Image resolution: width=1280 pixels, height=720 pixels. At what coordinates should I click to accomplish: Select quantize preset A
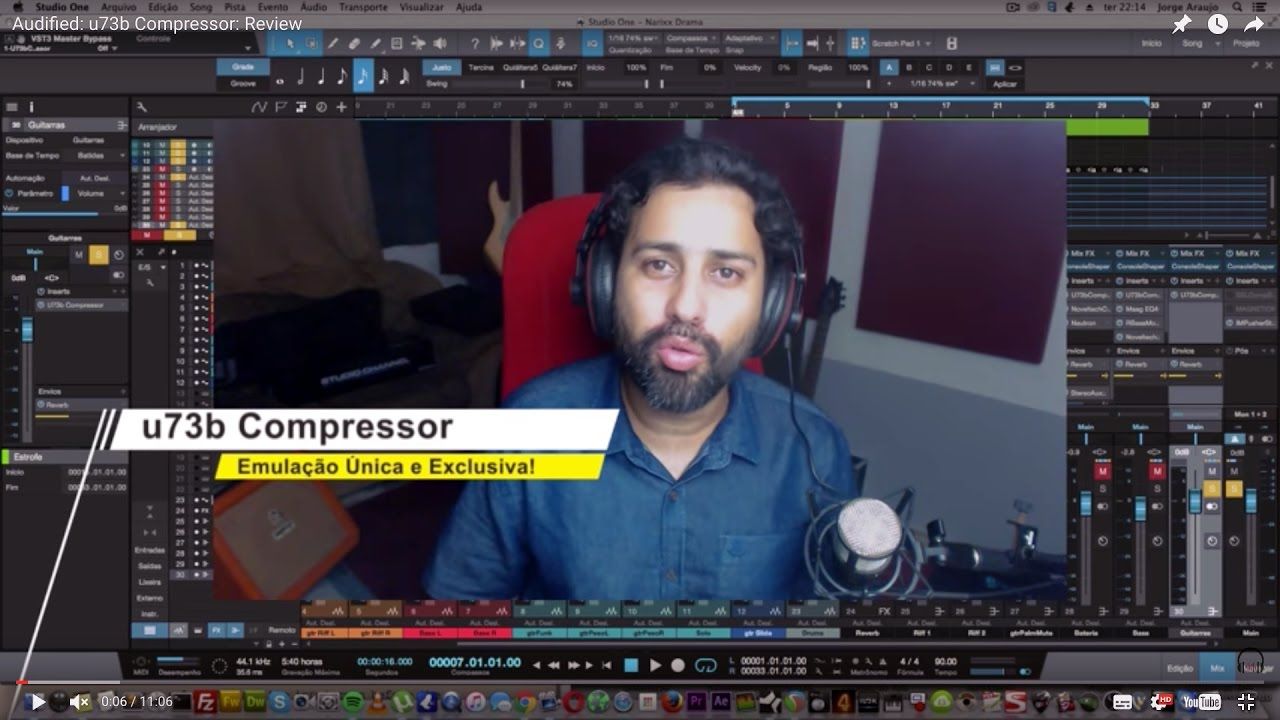pos(888,67)
